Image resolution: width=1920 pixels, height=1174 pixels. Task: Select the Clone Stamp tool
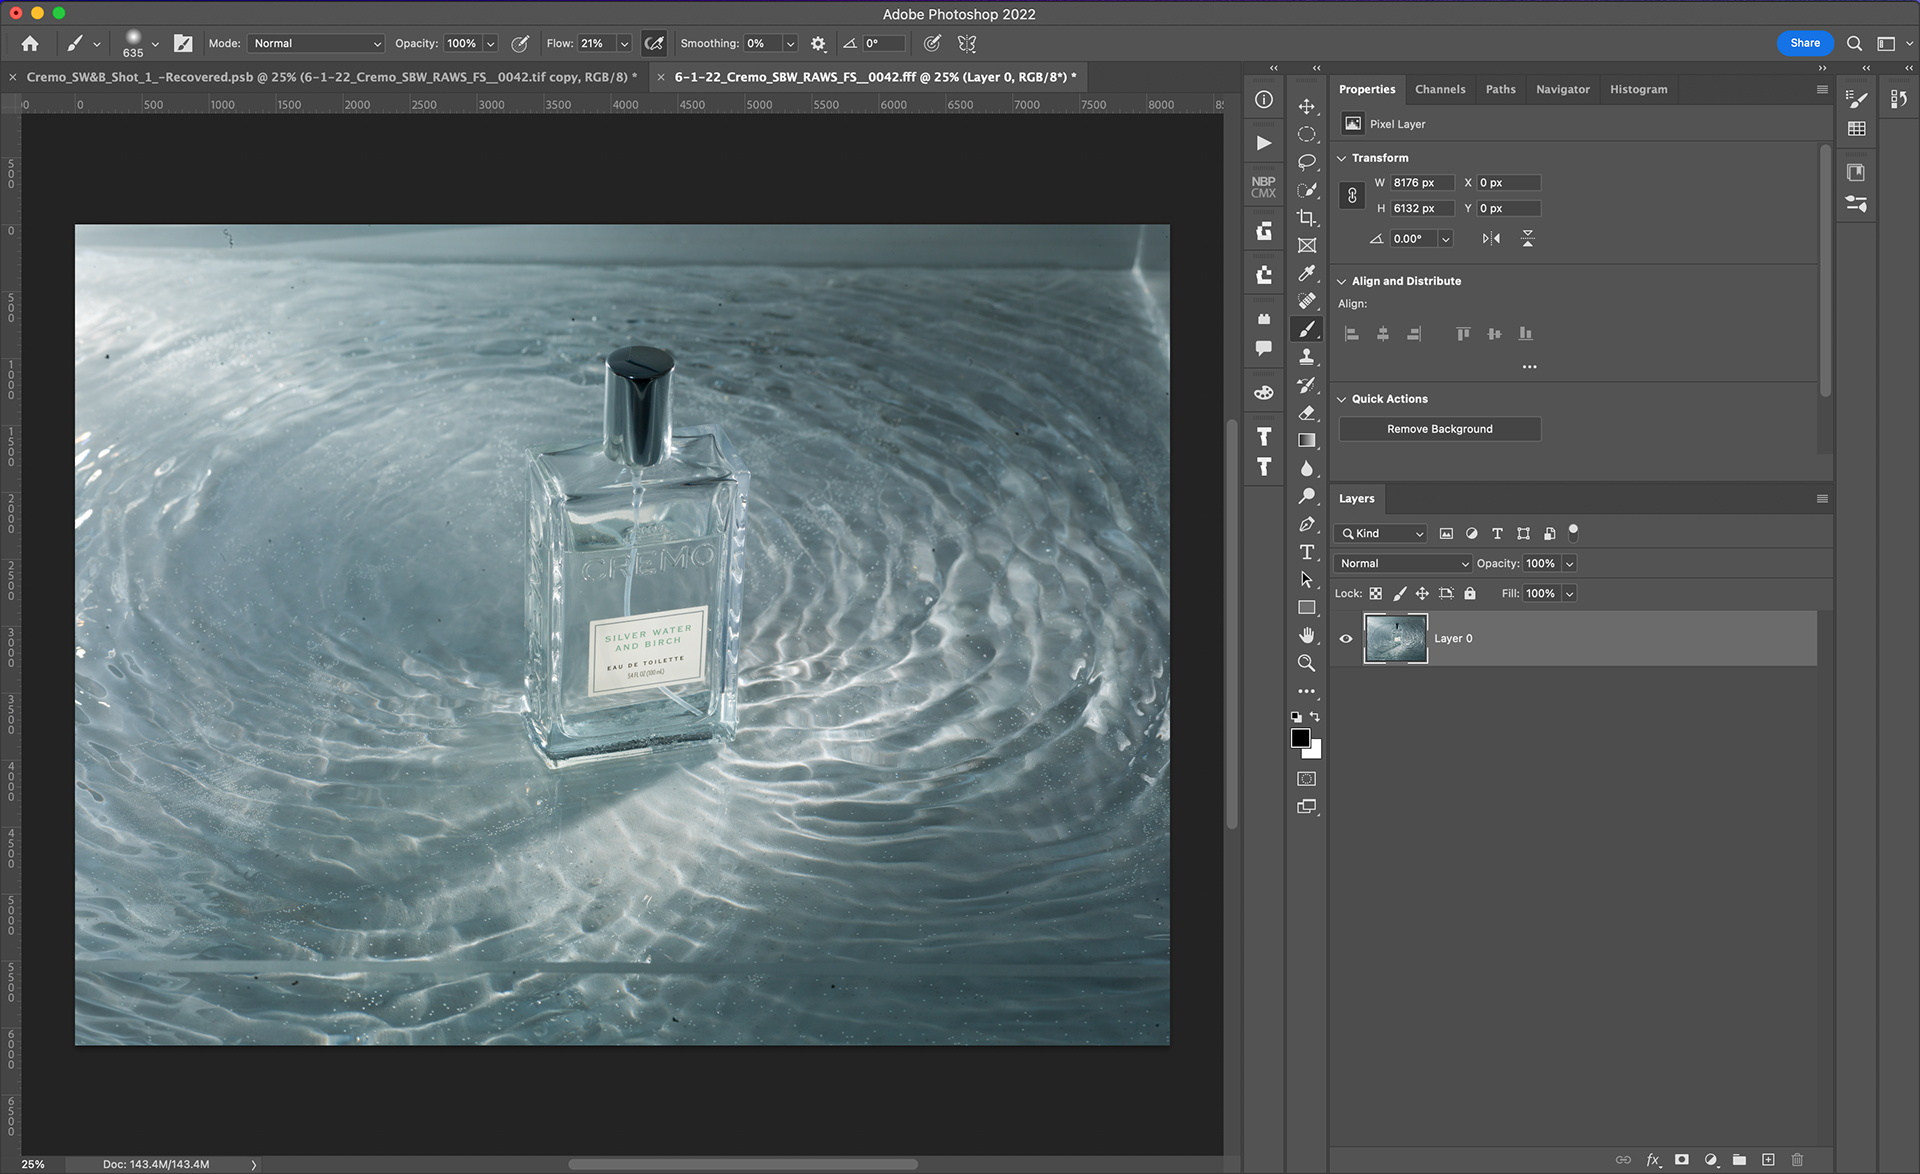click(x=1306, y=357)
